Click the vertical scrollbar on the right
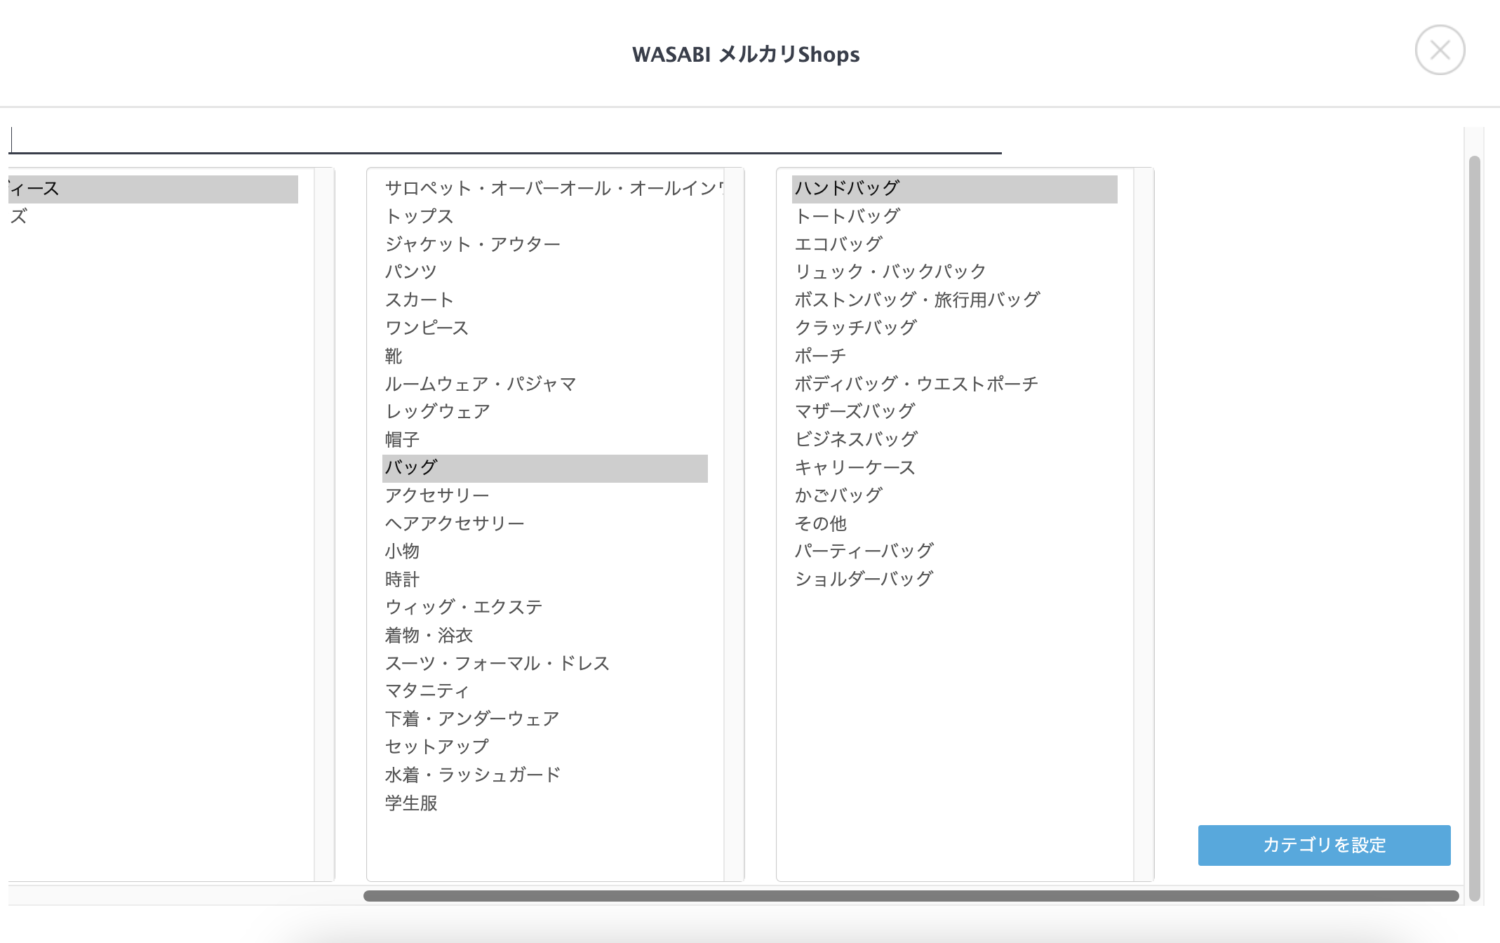This screenshot has height=943, width=1500. click(1474, 528)
